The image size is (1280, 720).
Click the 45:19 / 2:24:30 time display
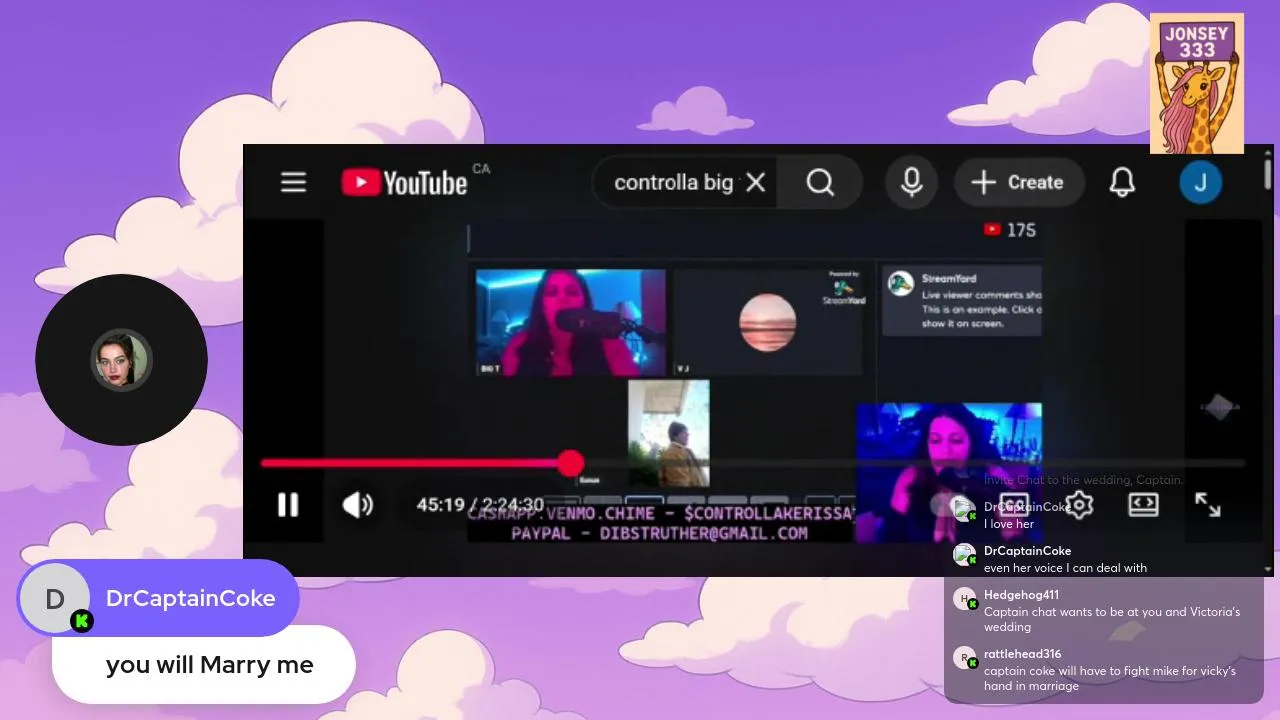pos(480,505)
